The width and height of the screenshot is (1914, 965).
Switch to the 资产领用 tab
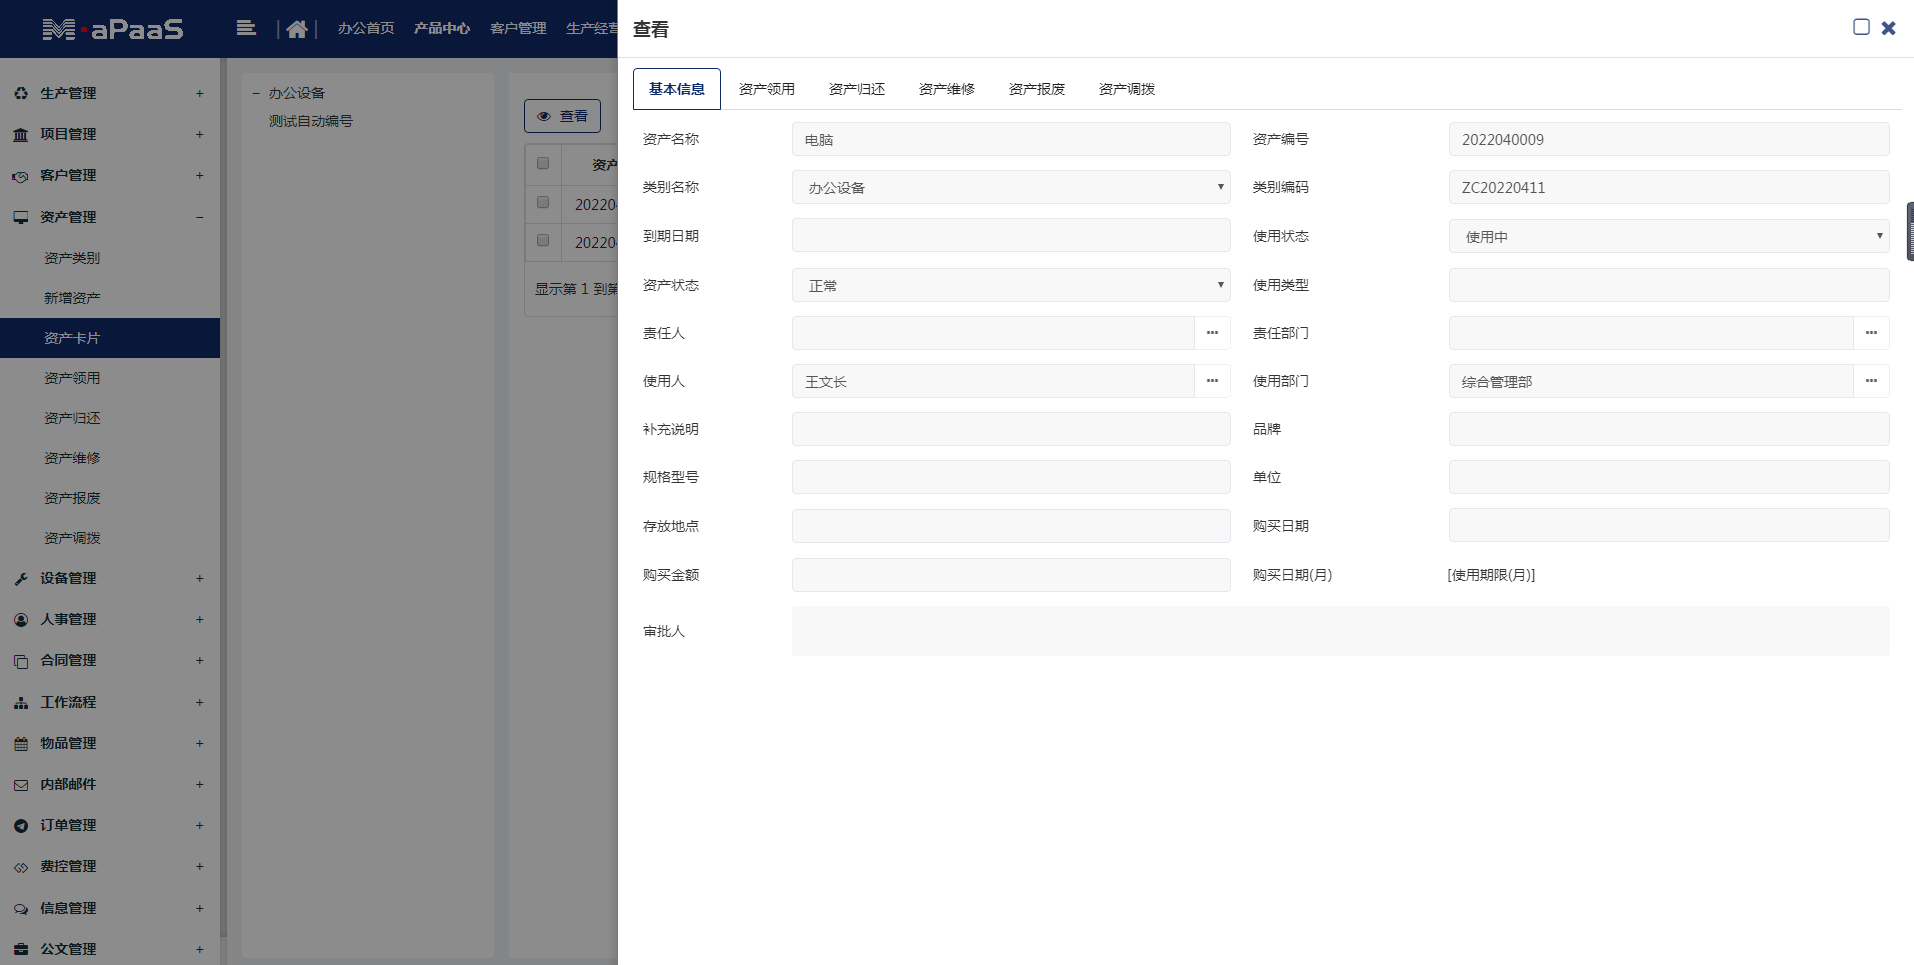767,89
